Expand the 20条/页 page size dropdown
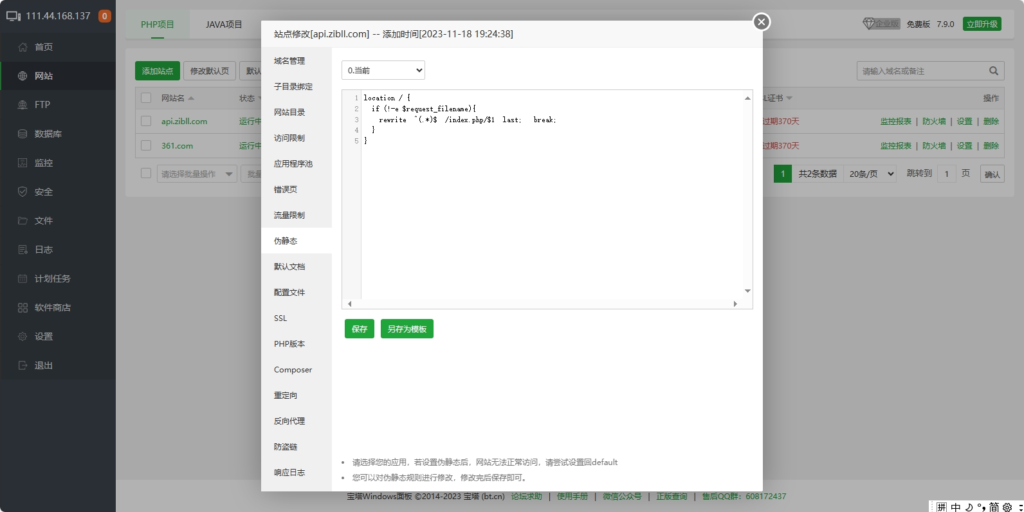The height and width of the screenshot is (512, 1024). [x=871, y=174]
